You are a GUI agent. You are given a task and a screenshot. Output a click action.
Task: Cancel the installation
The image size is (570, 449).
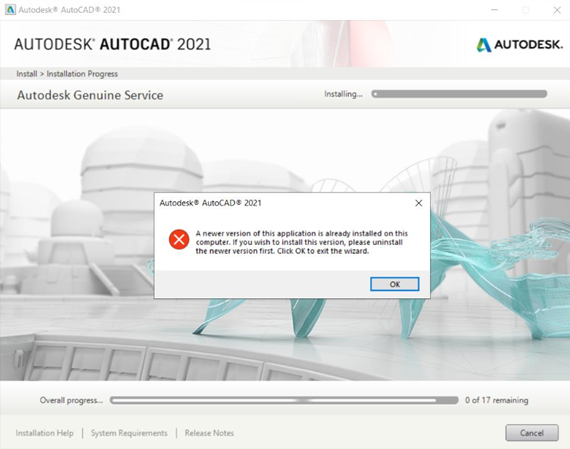(532, 433)
